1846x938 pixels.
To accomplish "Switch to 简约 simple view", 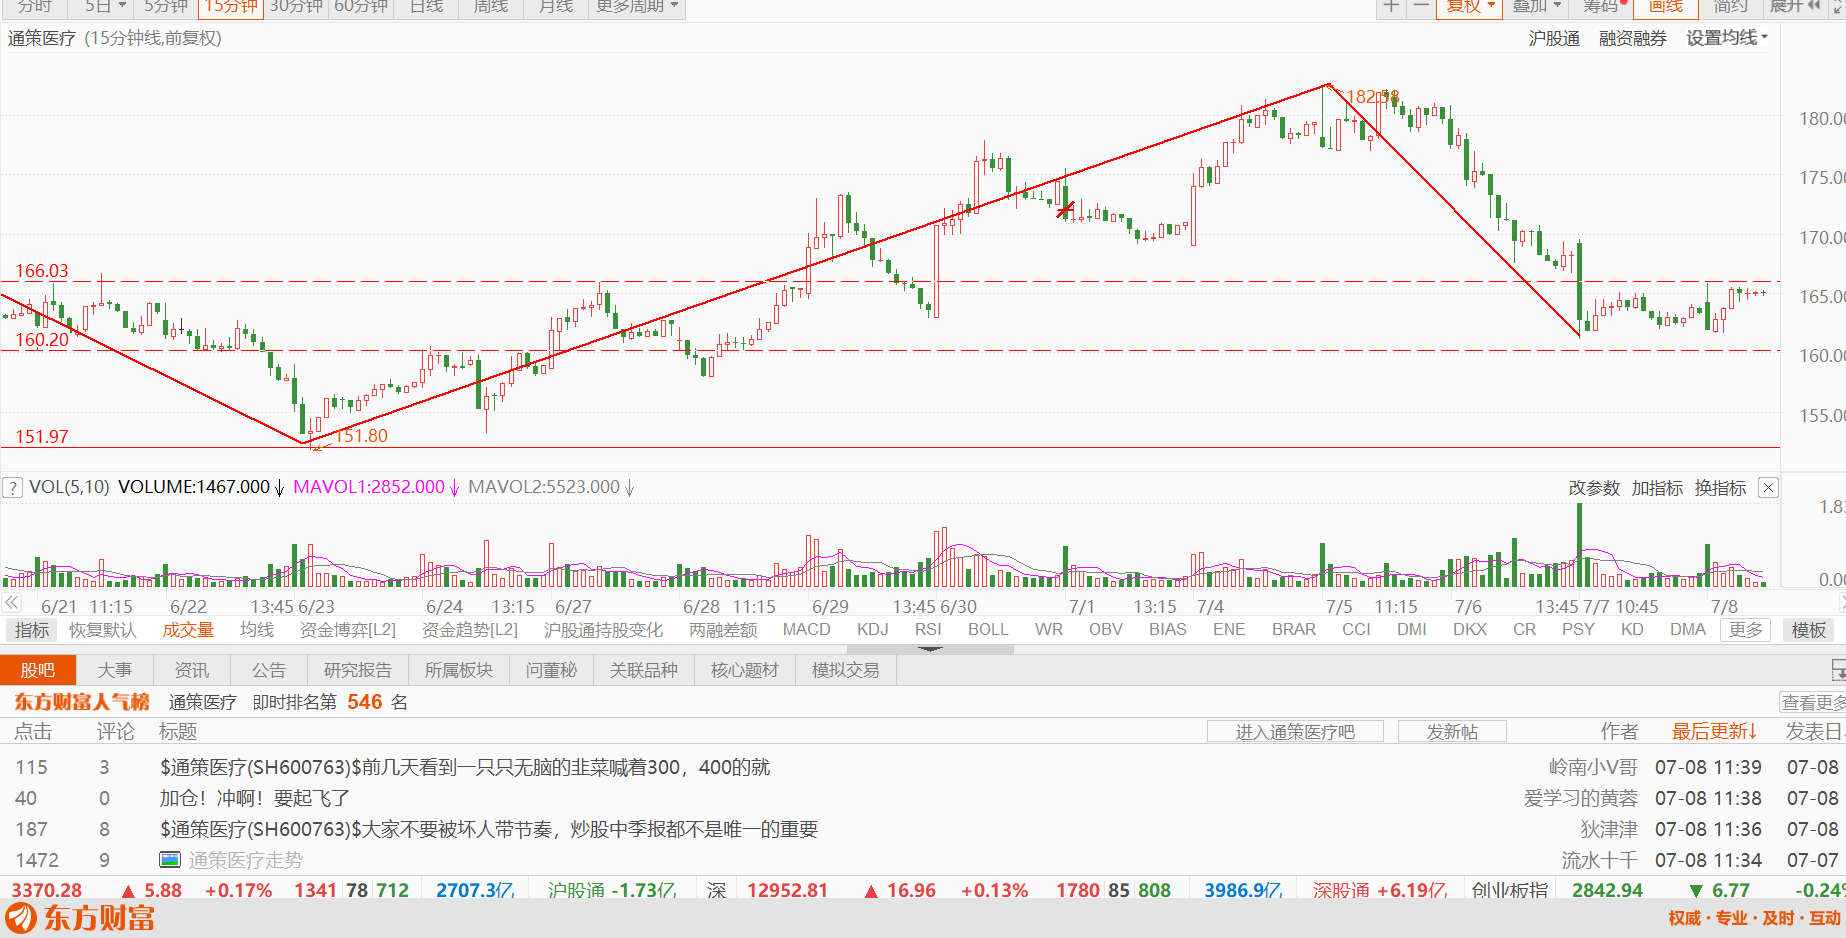I will [x=1730, y=6].
